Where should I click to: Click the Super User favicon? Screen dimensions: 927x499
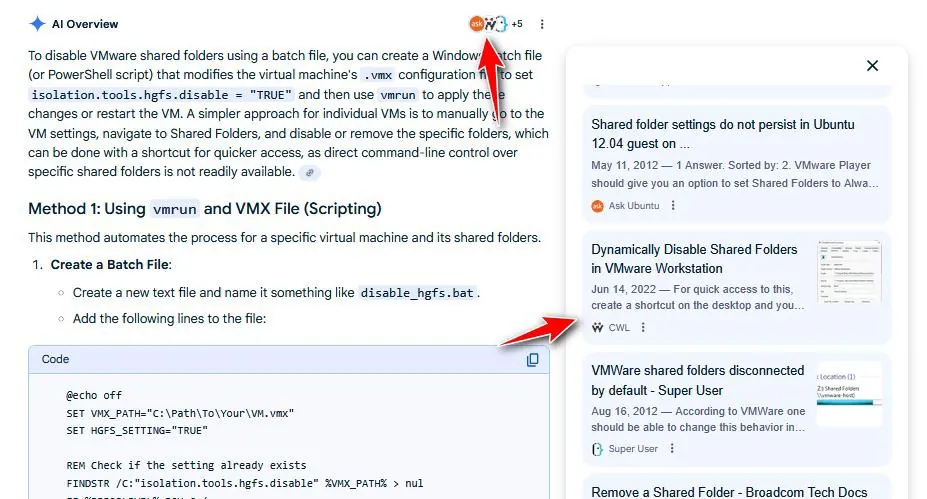click(598, 449)
